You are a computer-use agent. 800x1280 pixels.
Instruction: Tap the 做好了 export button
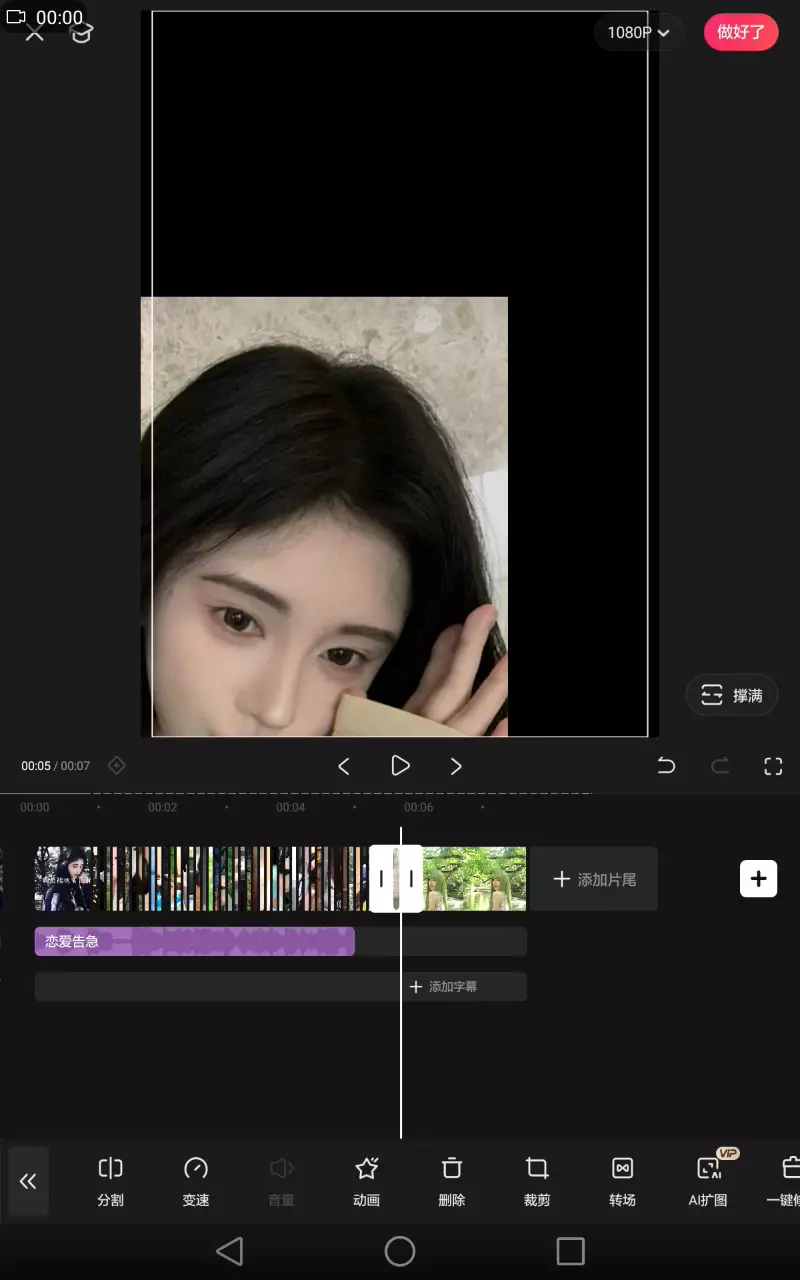741,32
